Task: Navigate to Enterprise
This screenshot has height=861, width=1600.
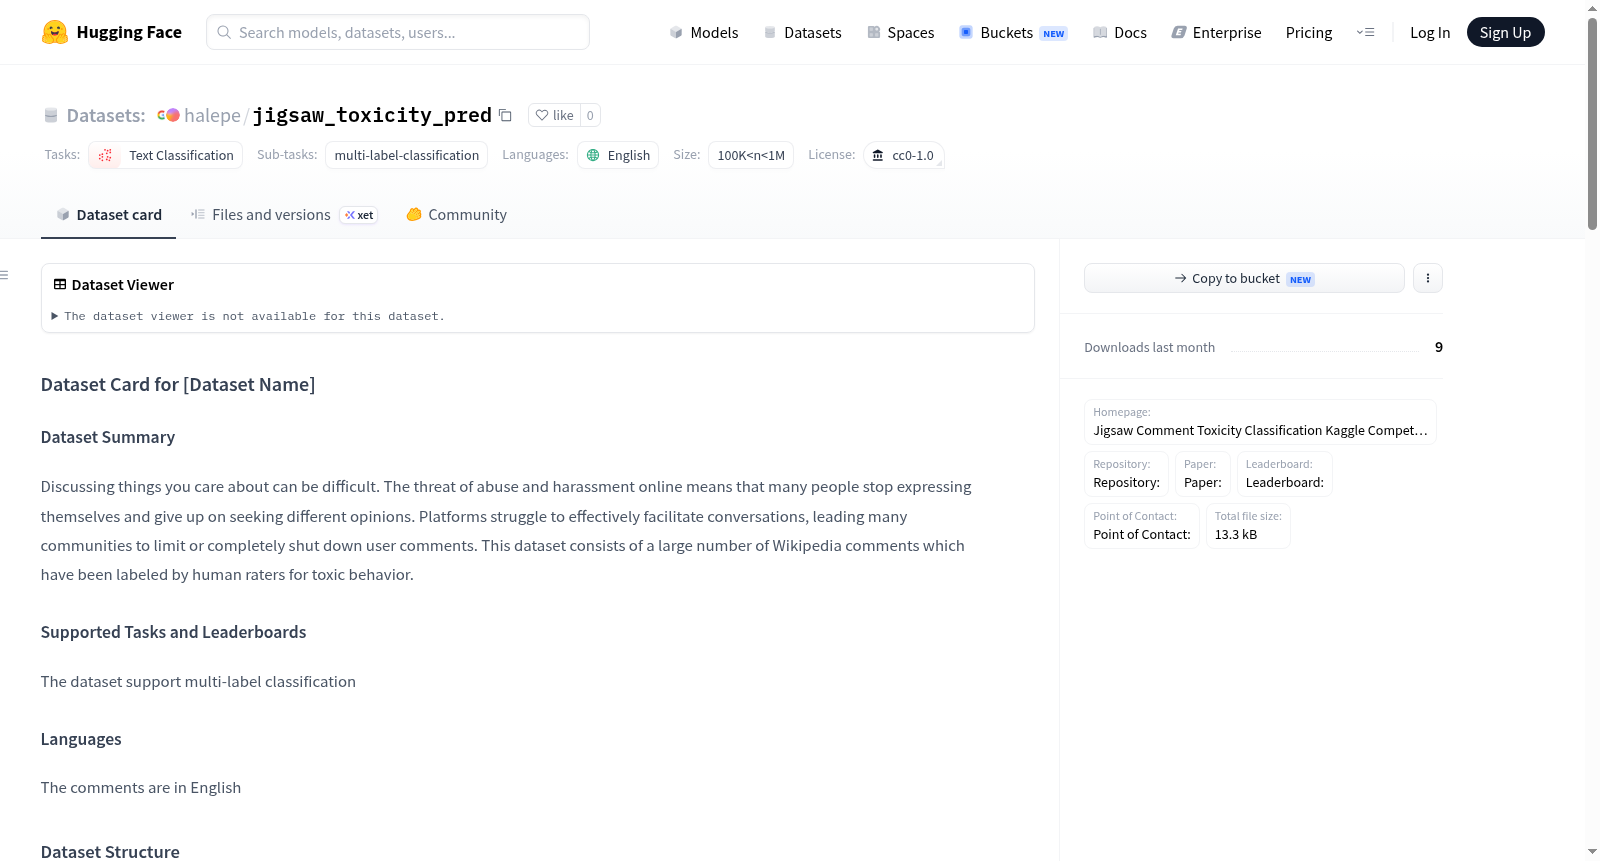Action: tap(1216, 32)
